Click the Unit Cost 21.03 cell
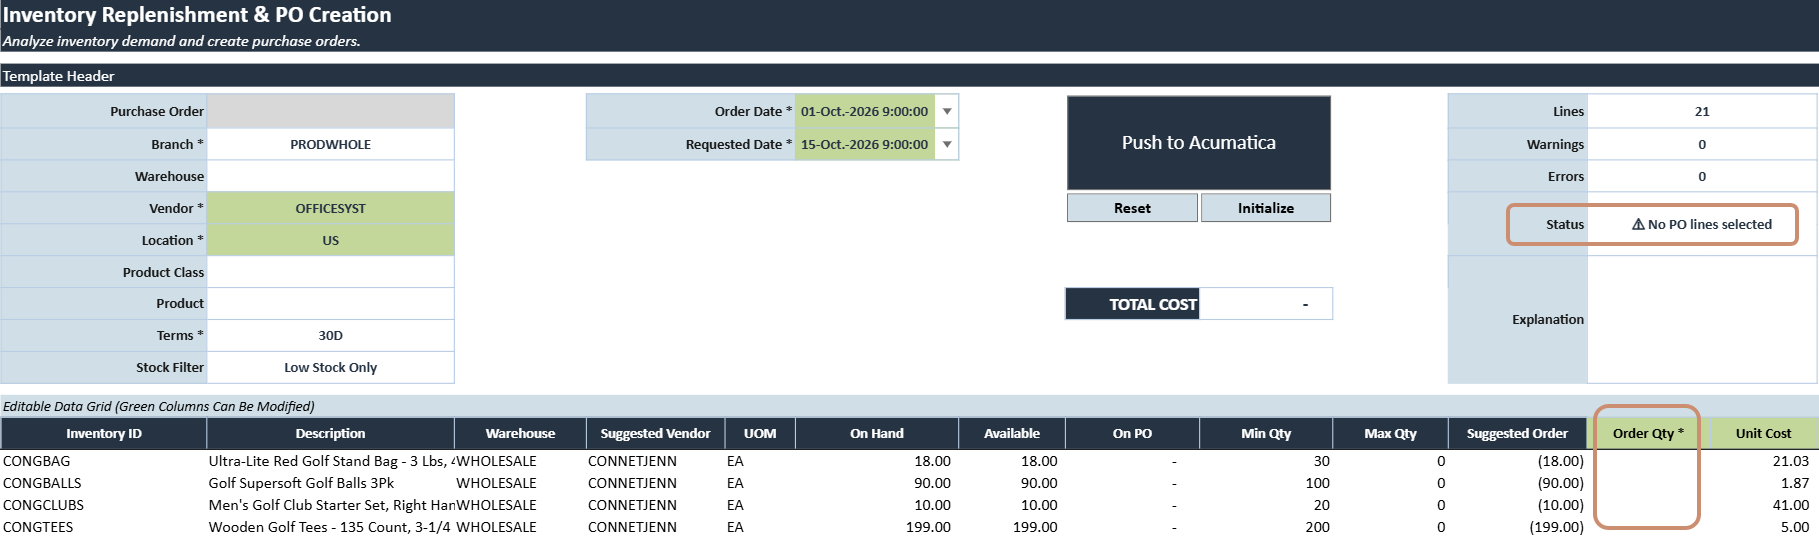The height and width of the screenshot is (539, 1819). [1763, 461]
